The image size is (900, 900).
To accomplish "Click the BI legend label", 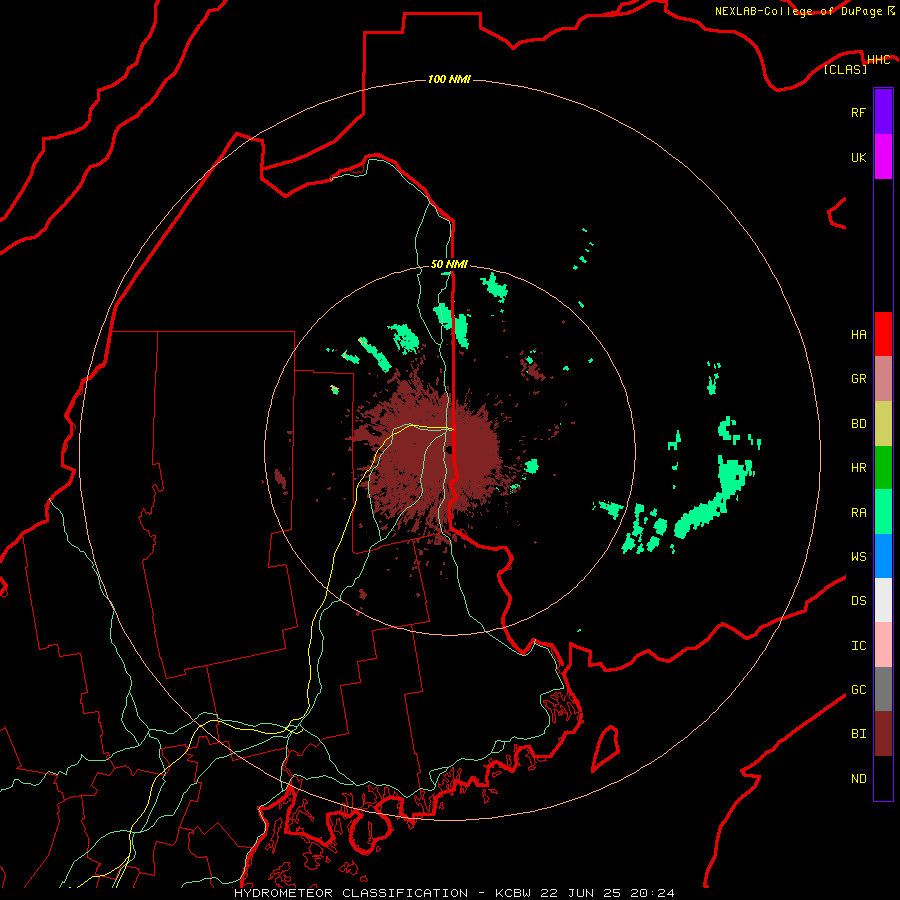I will point(858,734).
